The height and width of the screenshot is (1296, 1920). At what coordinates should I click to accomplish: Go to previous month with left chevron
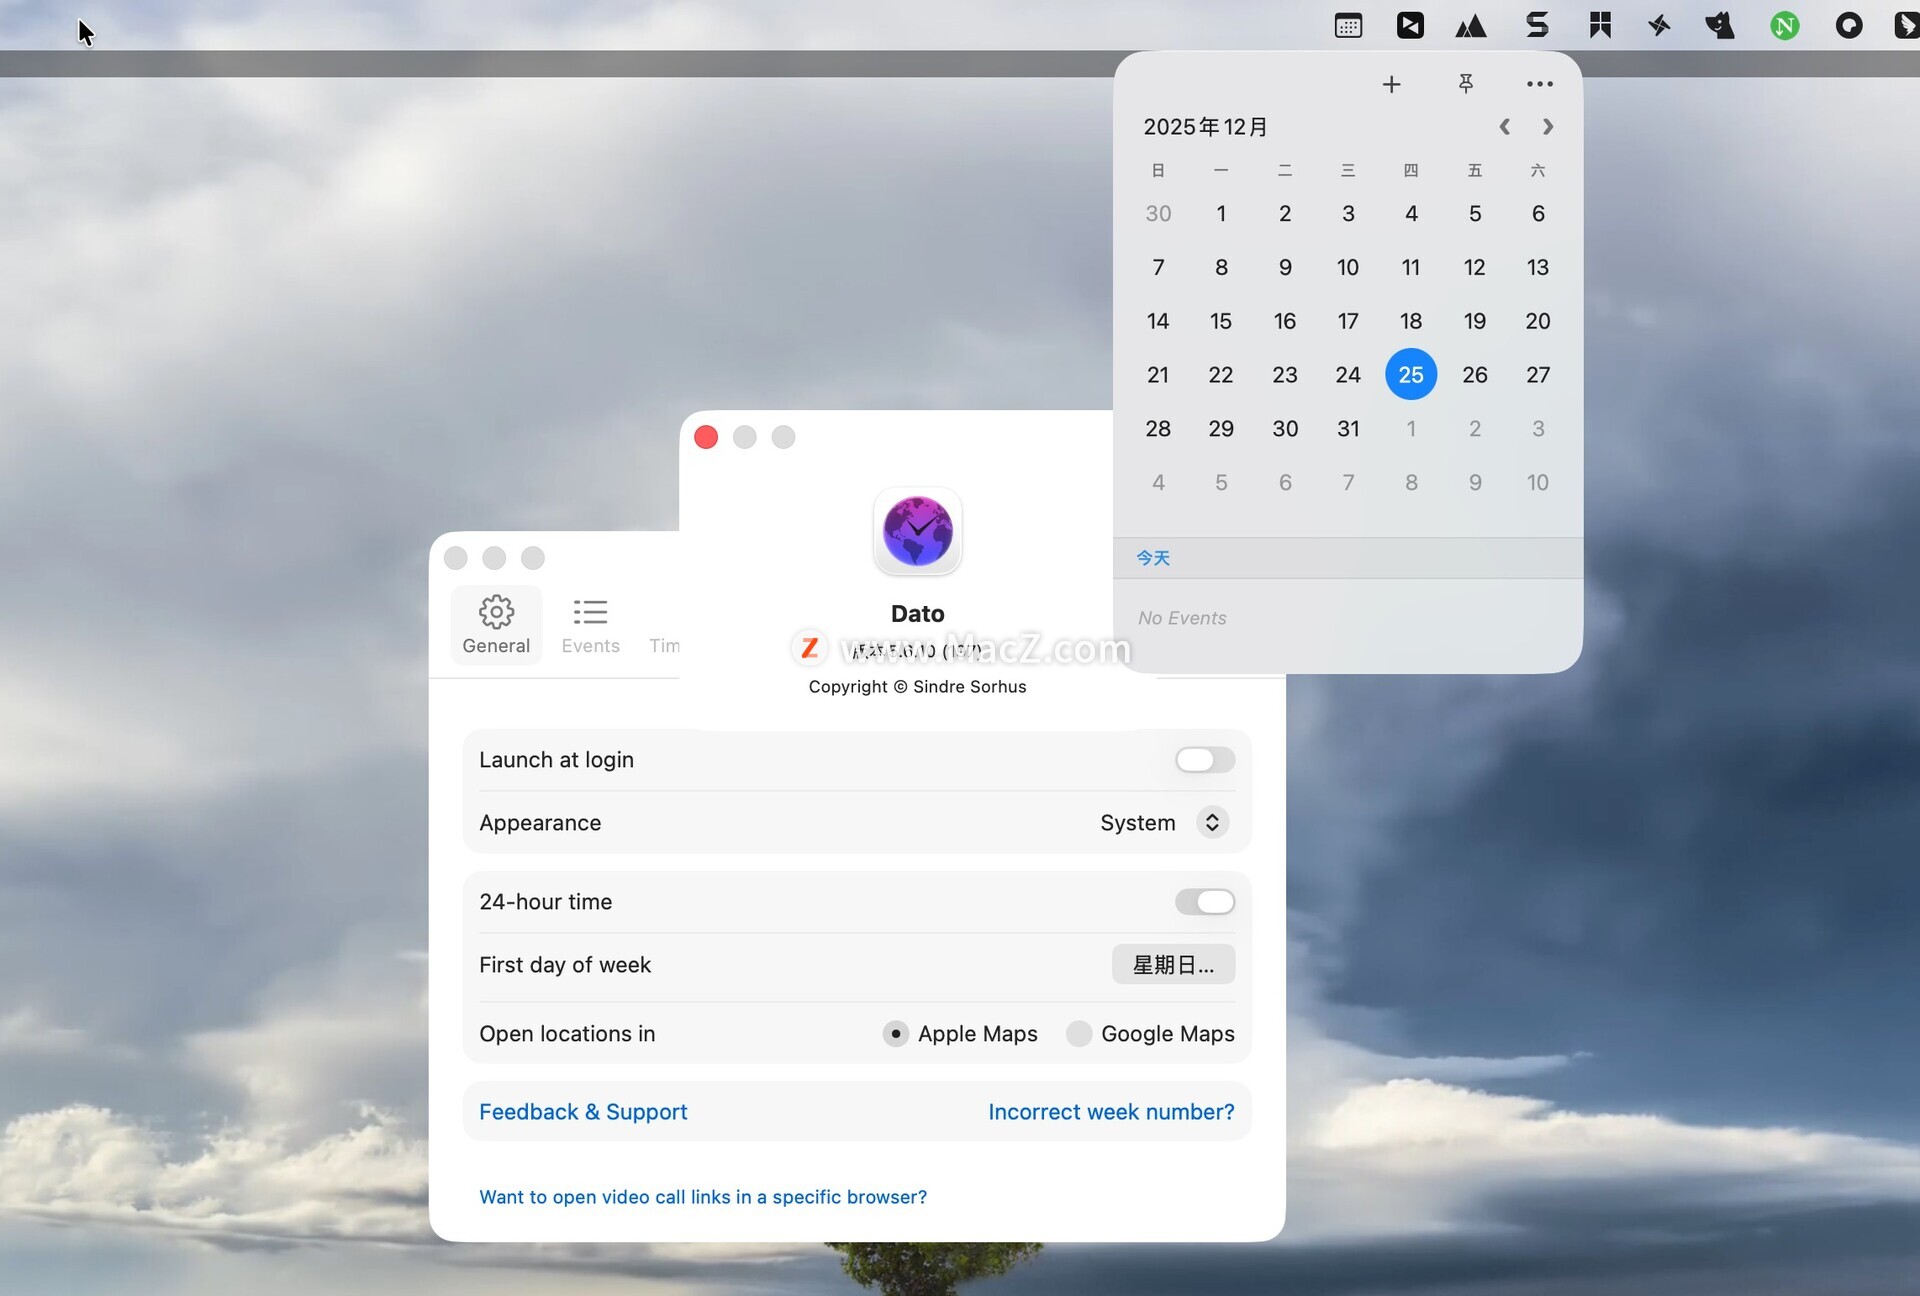1504,127
